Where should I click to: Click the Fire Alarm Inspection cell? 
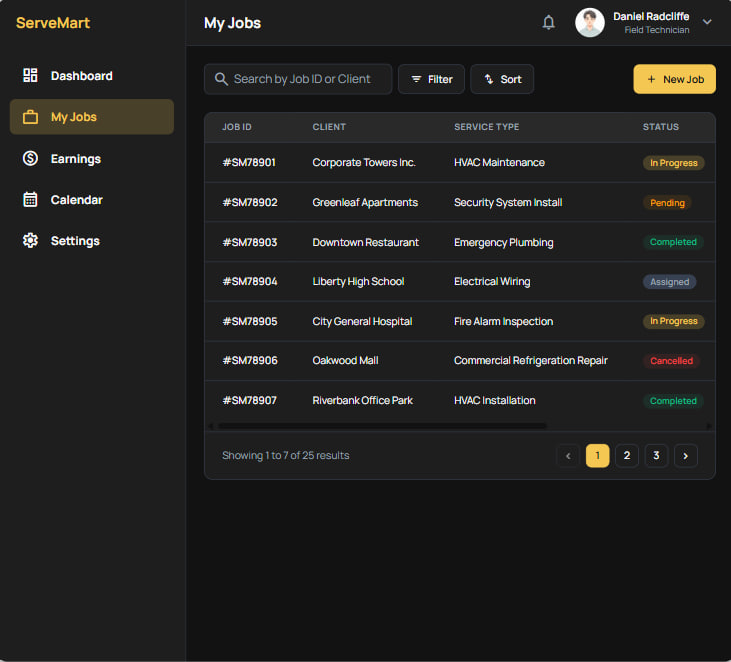coord(503,322)
